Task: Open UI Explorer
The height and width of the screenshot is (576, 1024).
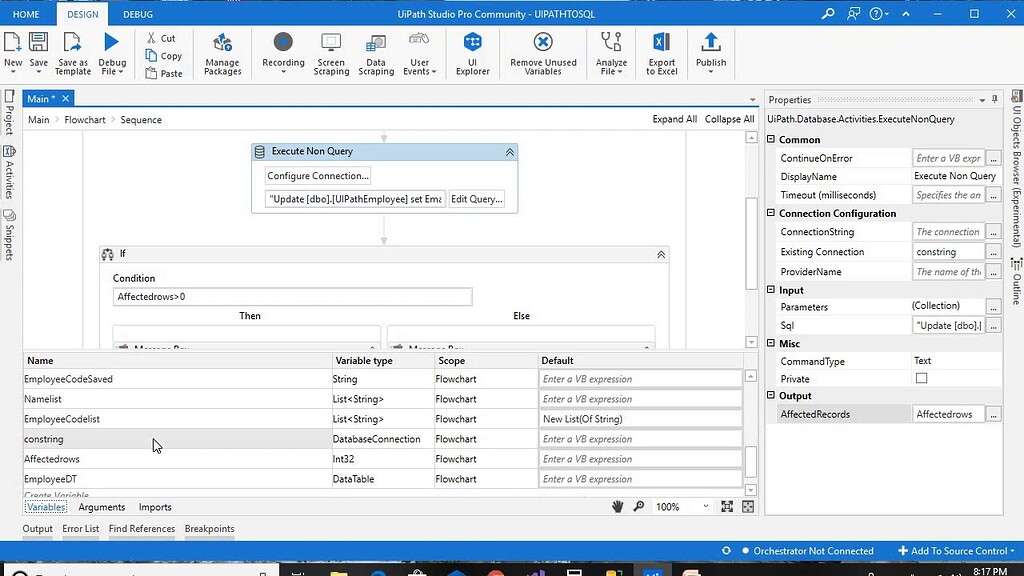Action: (x=472, y=54)
